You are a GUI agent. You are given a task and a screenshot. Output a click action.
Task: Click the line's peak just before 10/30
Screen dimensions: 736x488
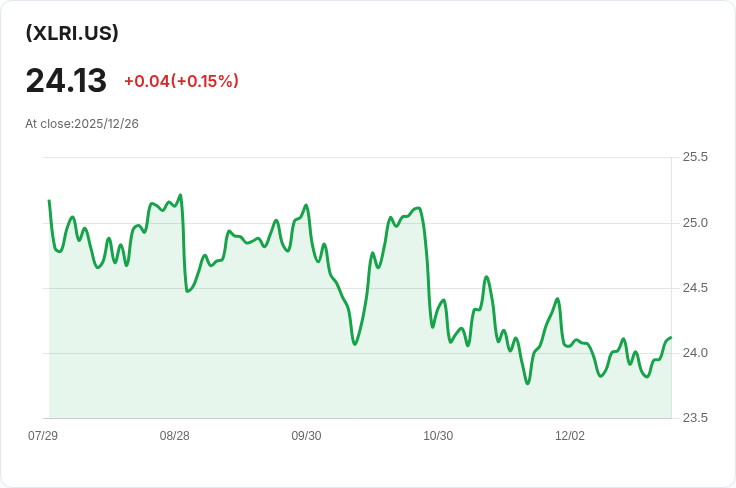[417, 208]
